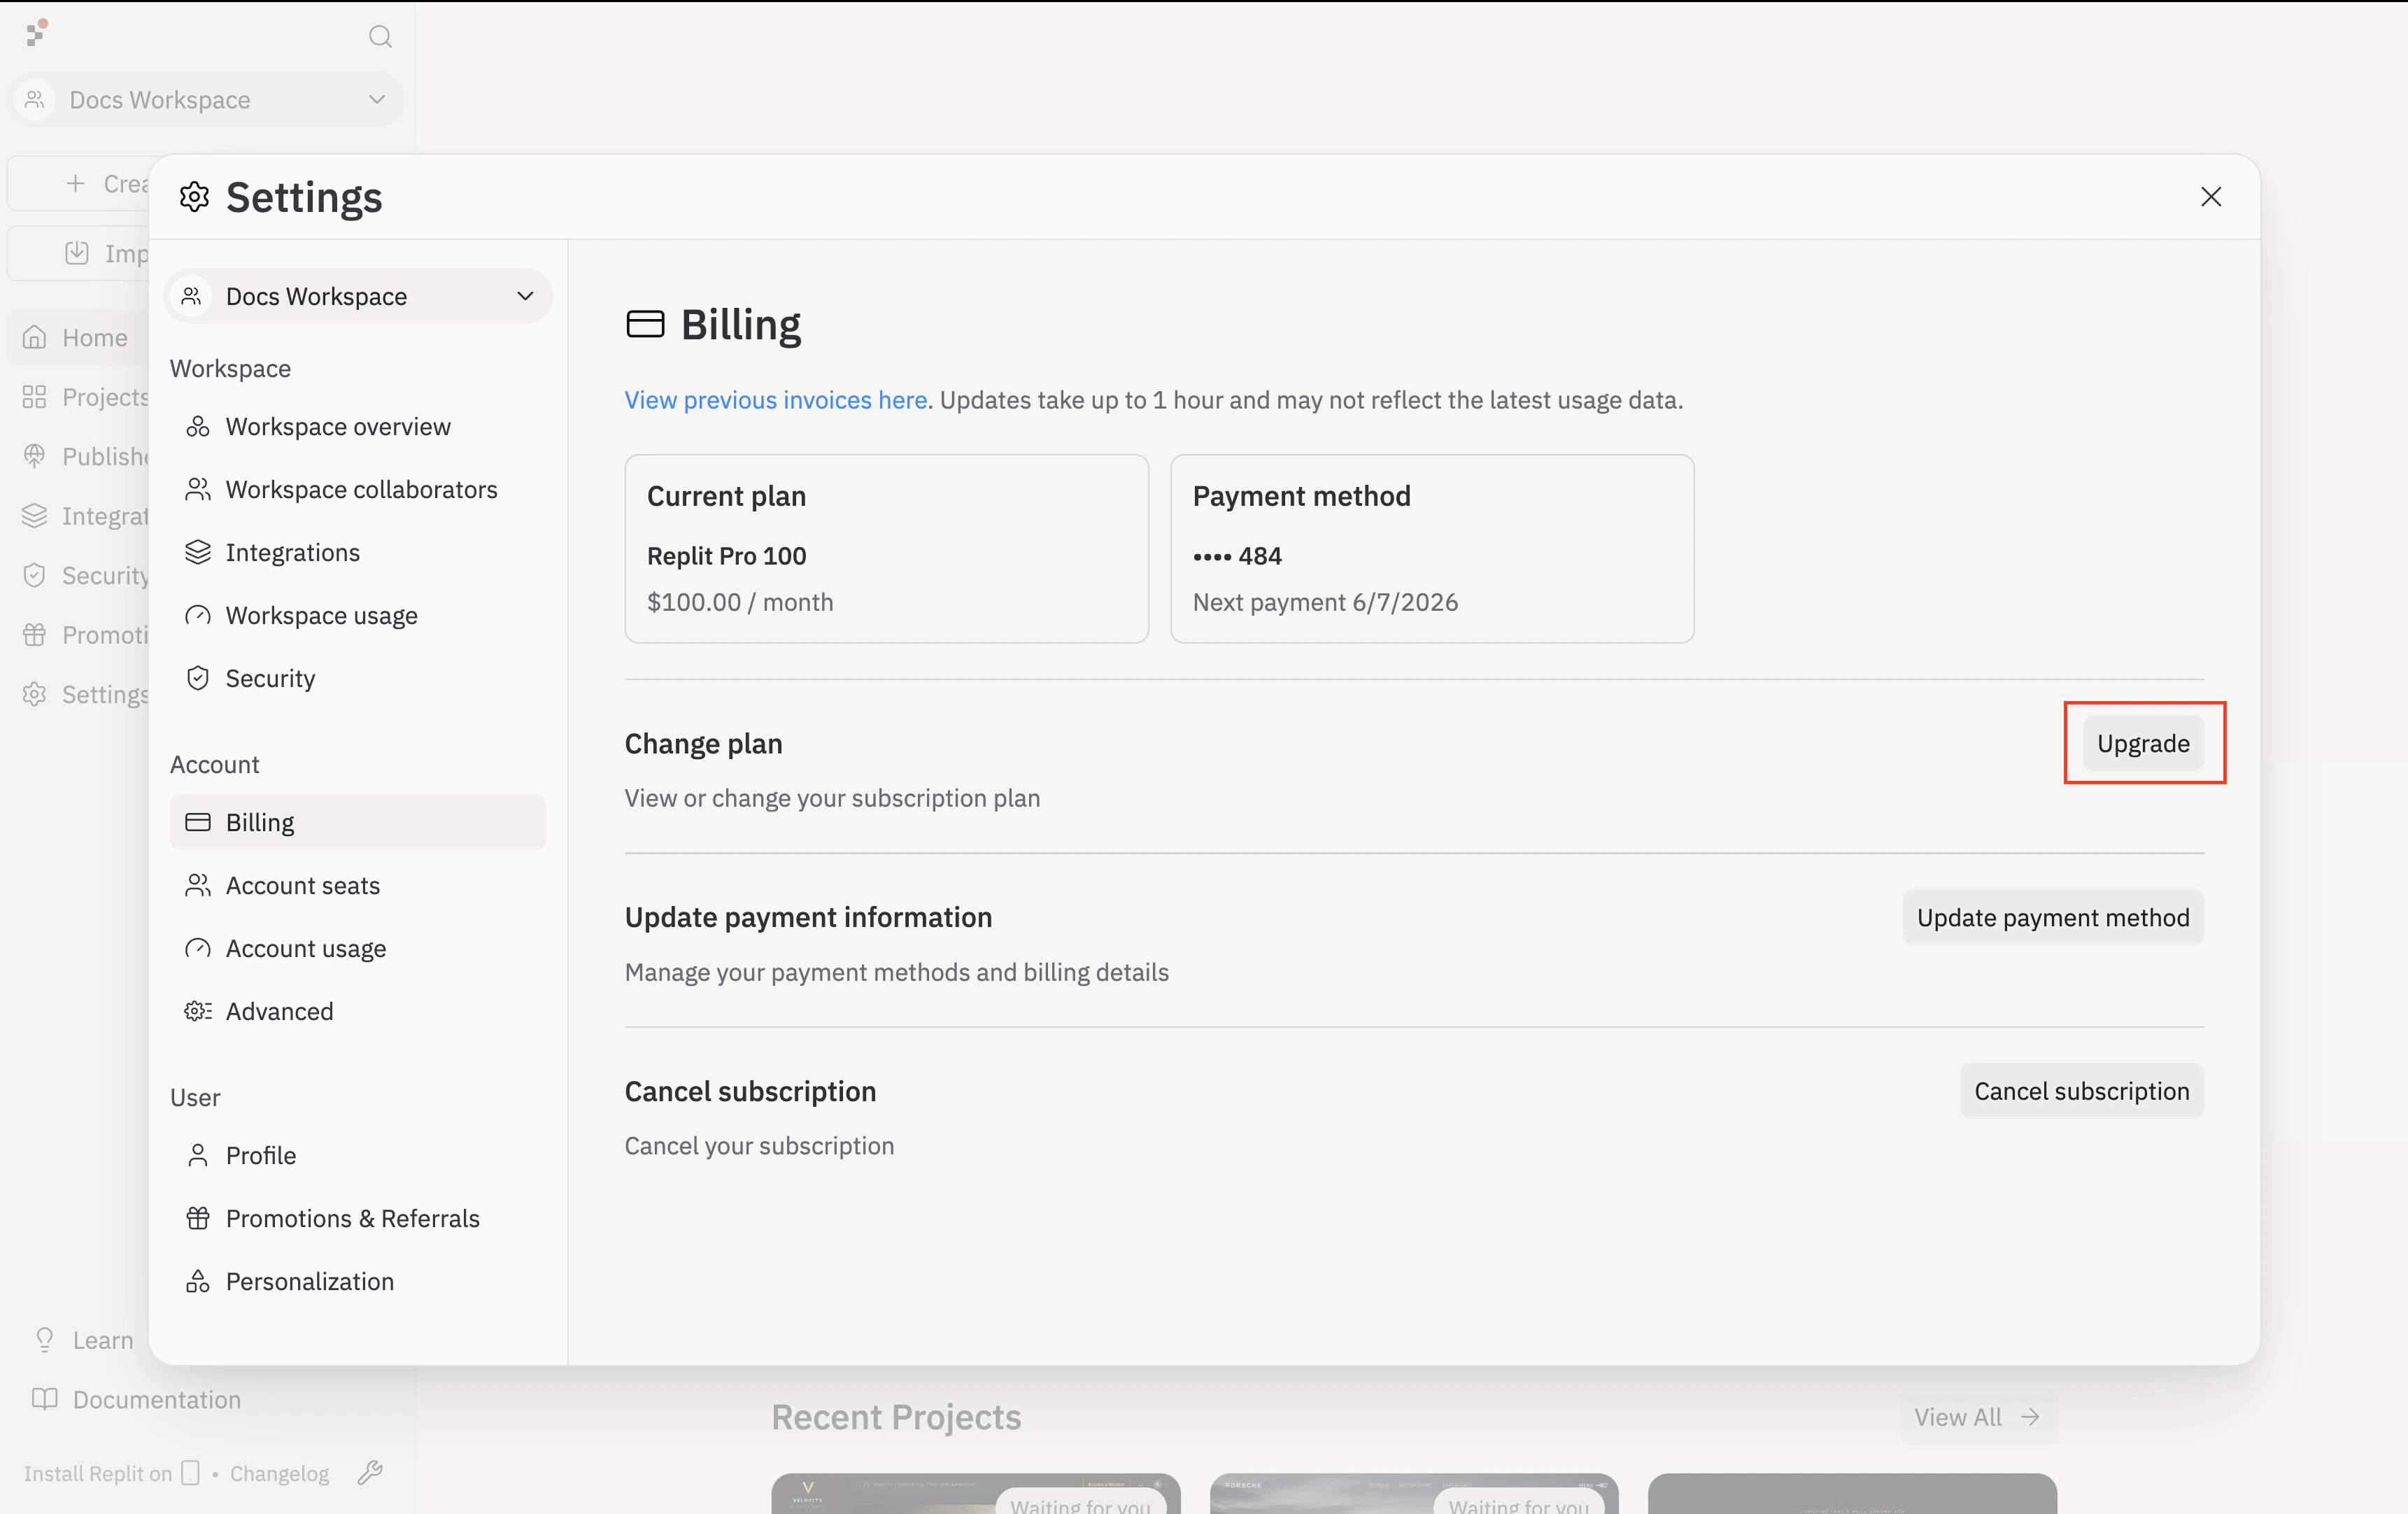Image resolution: width=2408 pixels, height=1514 pixels.
Task: Click the Current plan card
Action: pos(886,549)
